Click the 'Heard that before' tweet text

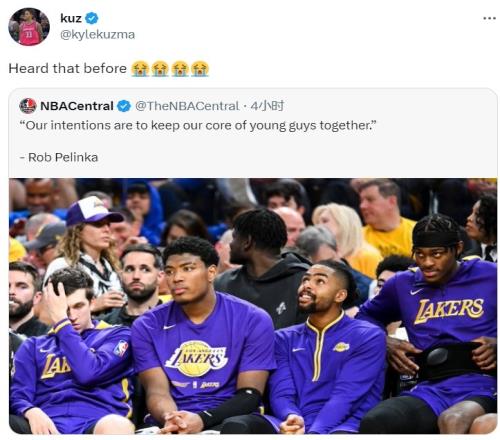click(x=68, y=69)
